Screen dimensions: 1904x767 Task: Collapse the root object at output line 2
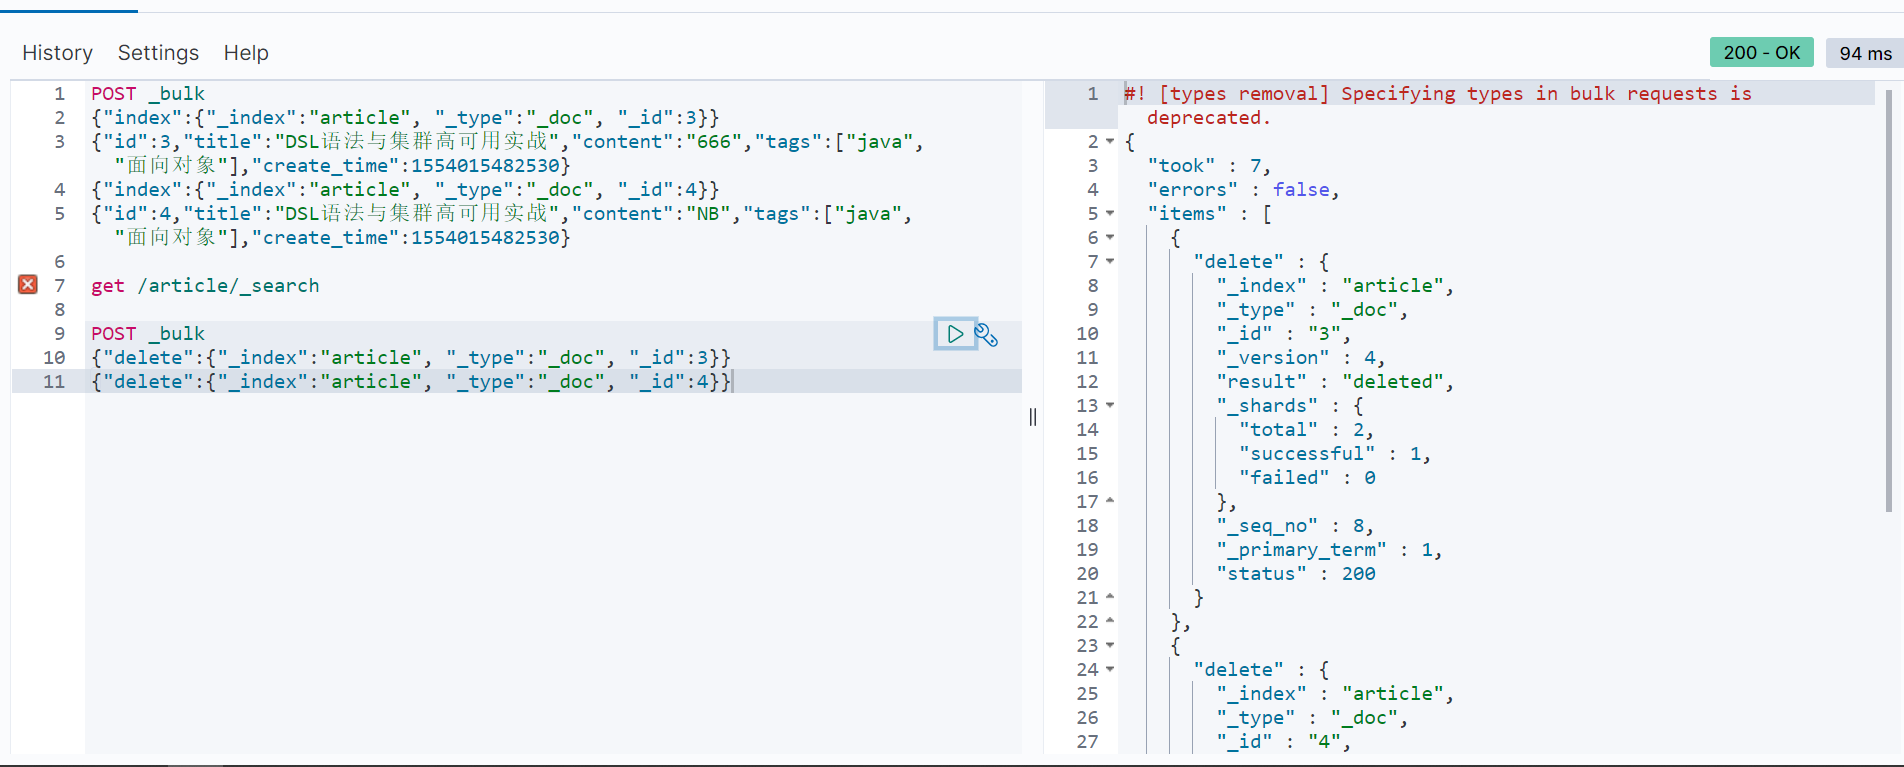[x=1110, y=142]
